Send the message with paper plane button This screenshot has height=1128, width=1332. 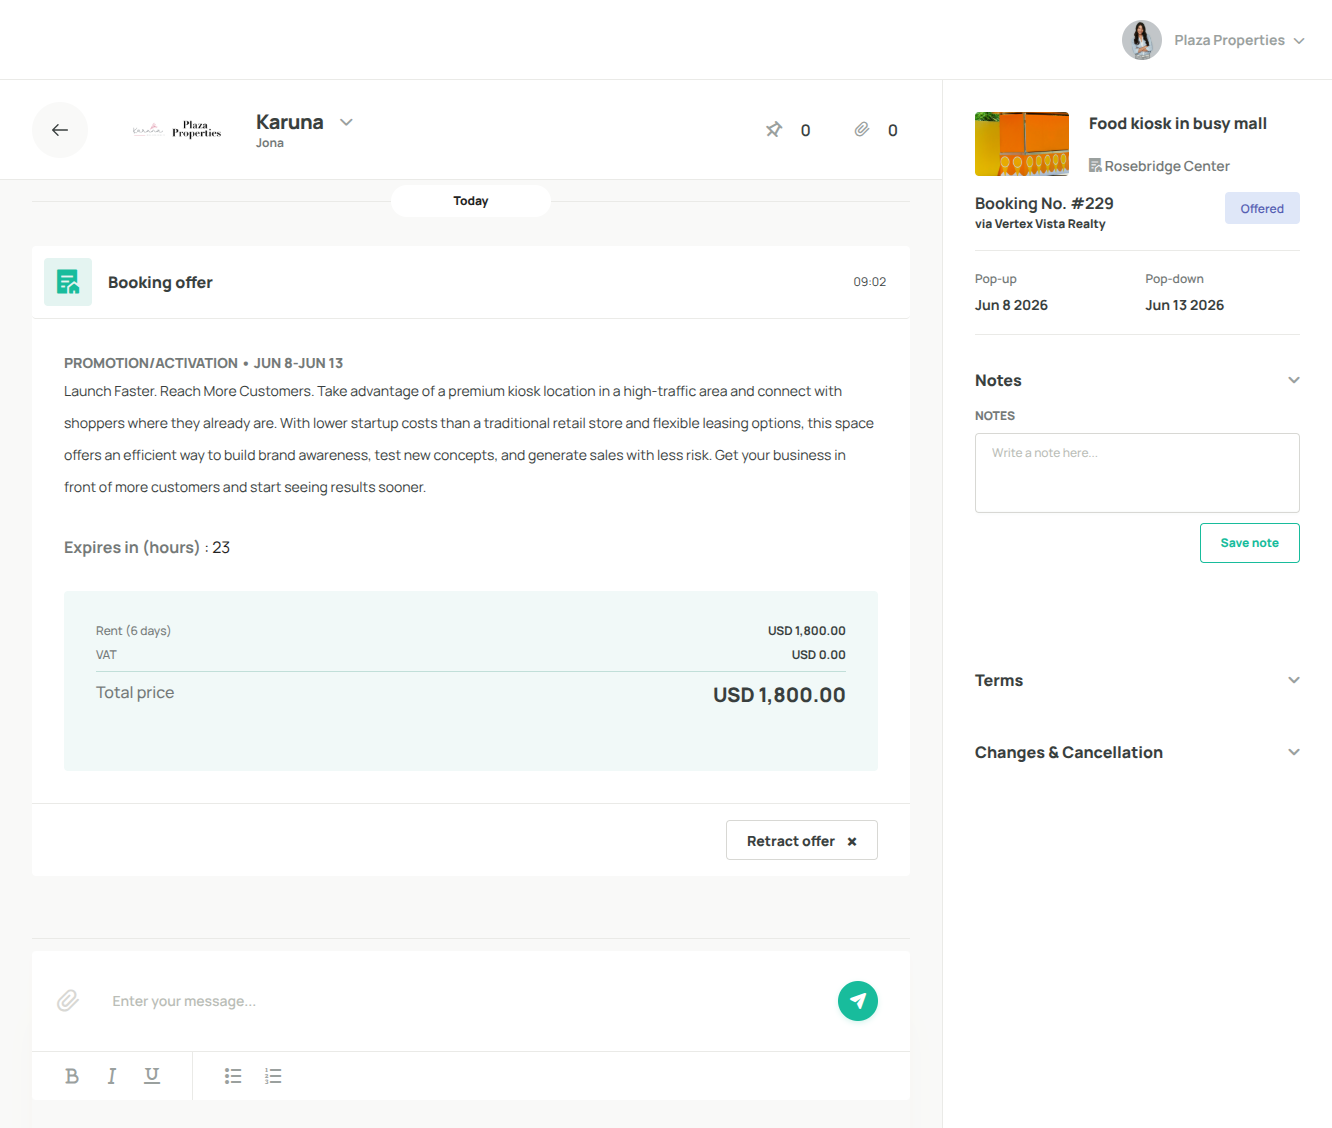click(x=858, y=1001)
